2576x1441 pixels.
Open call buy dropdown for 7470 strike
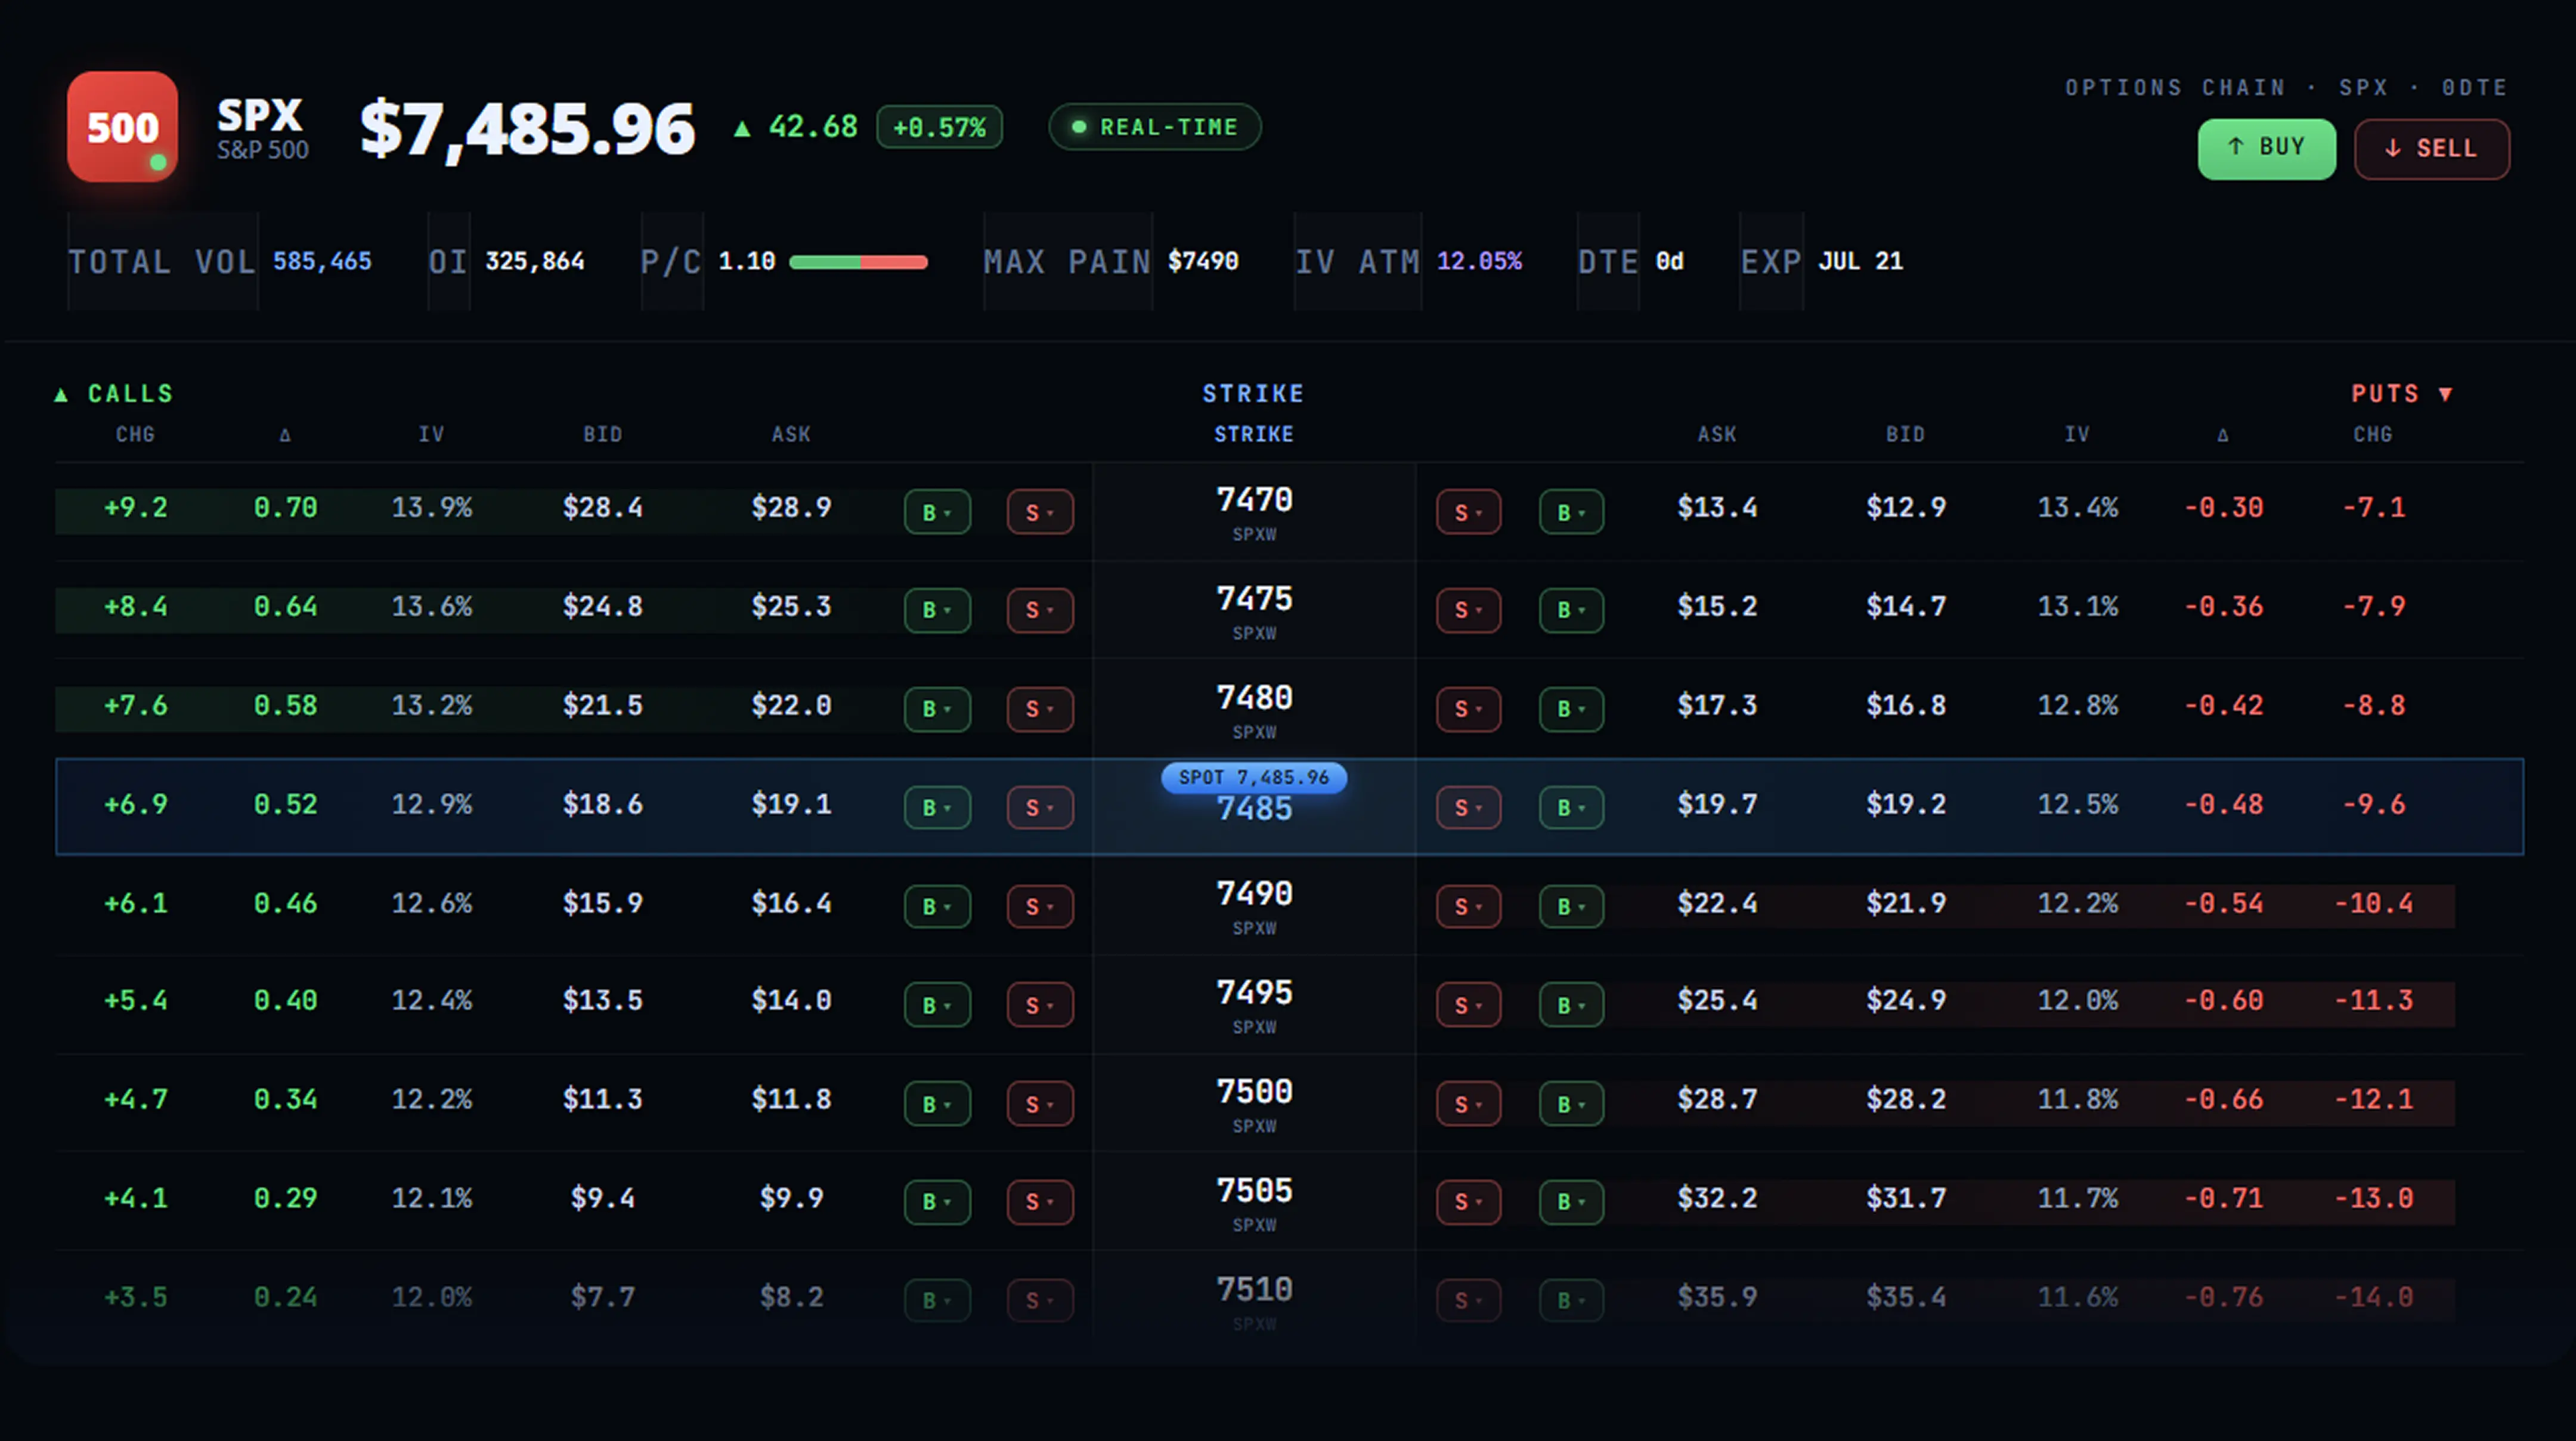(937, 512)
